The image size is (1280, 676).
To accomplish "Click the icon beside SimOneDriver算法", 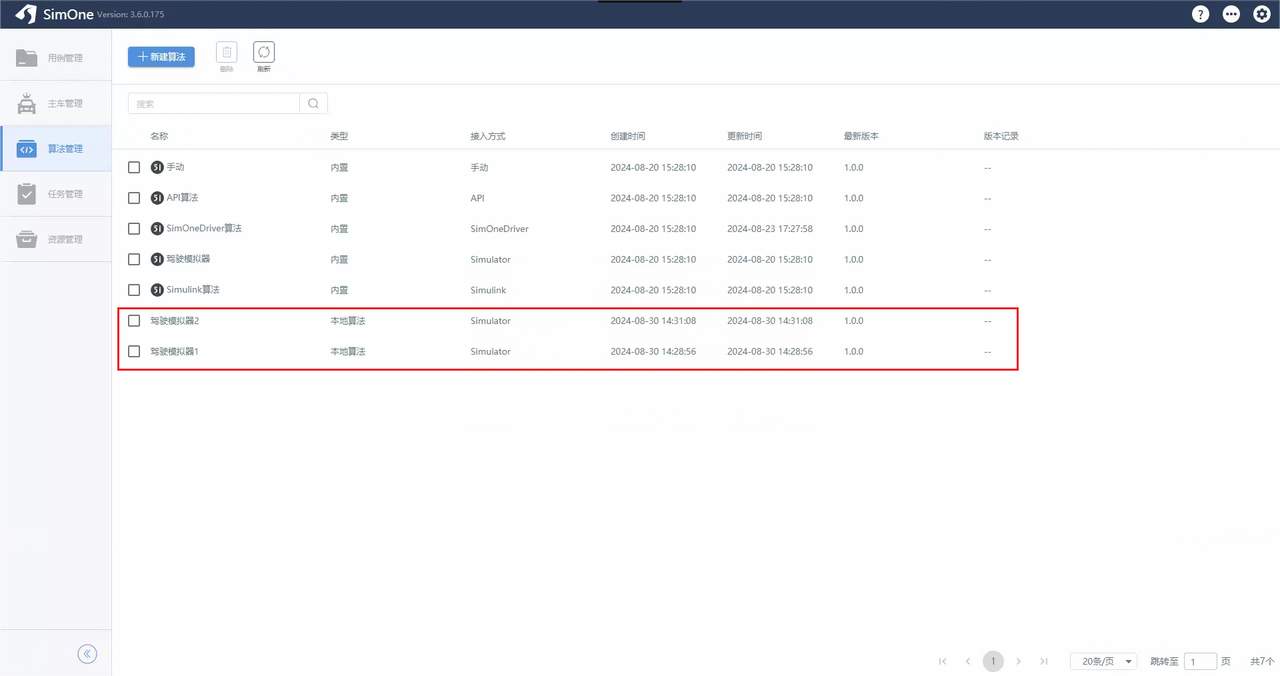I will point(157,228).
